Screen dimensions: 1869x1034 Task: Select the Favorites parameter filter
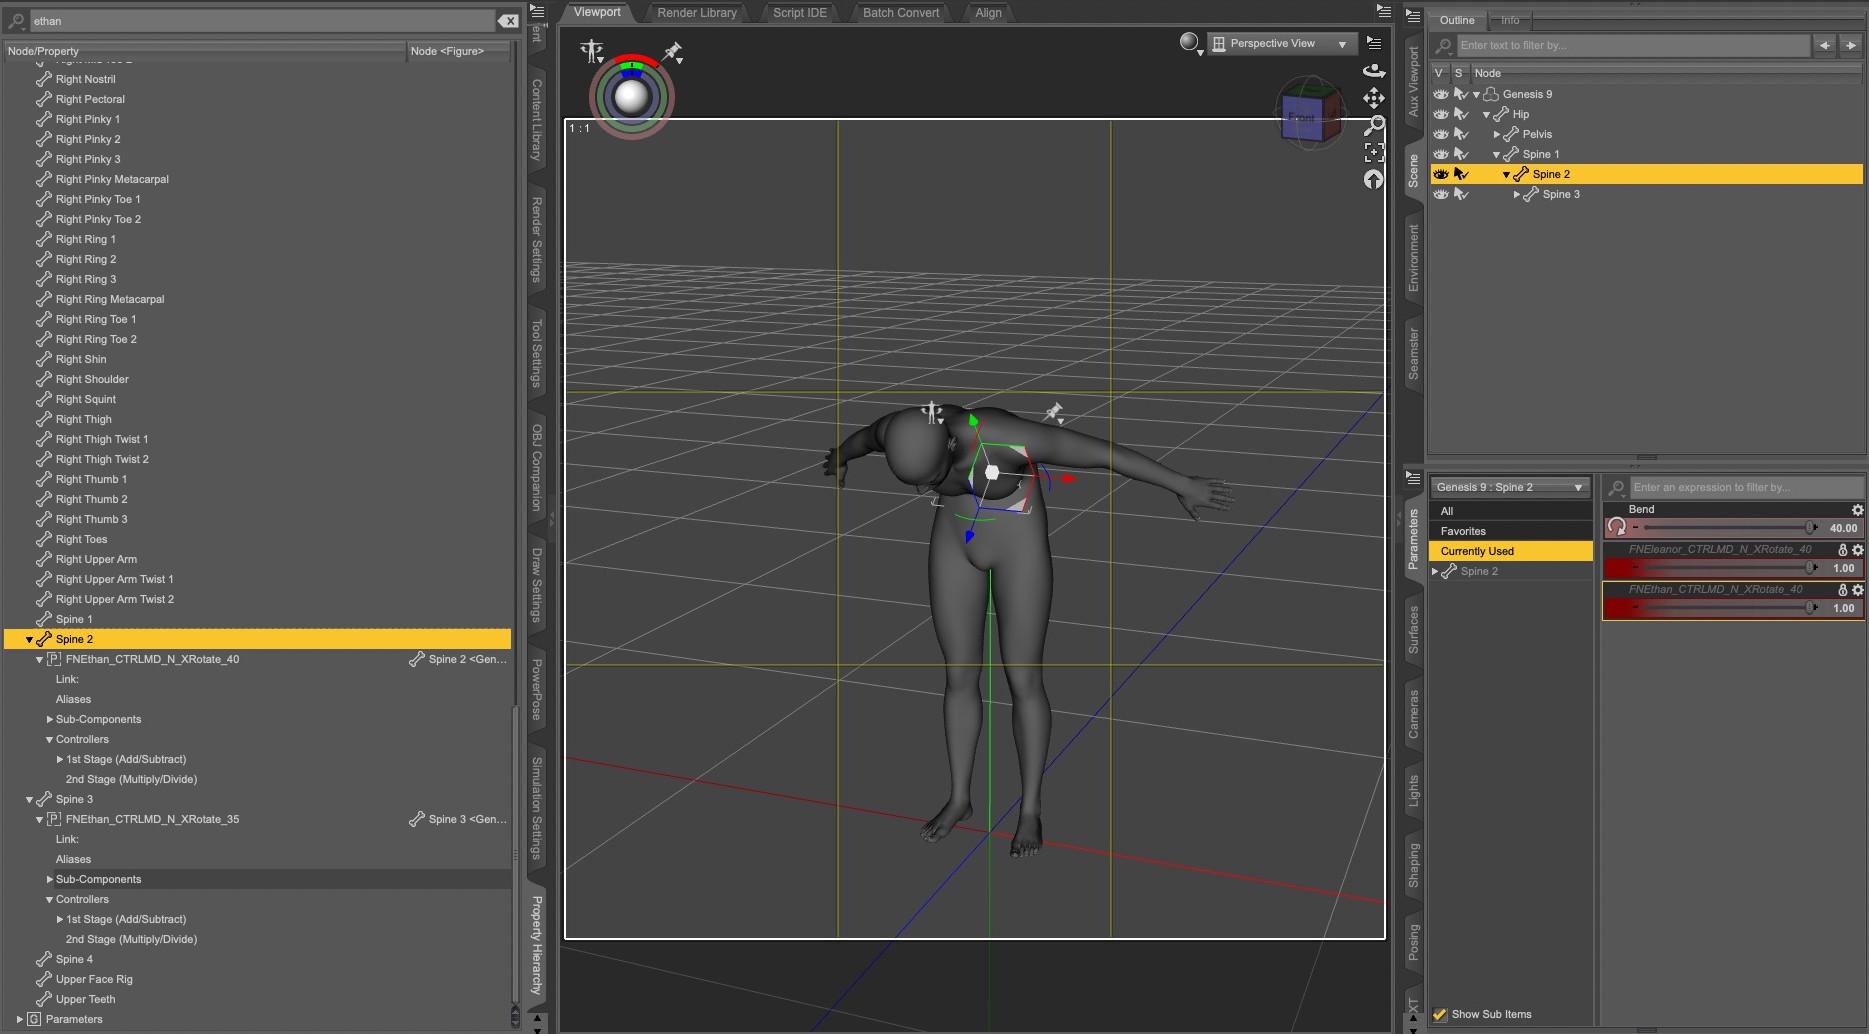[x=1463, y=531]
